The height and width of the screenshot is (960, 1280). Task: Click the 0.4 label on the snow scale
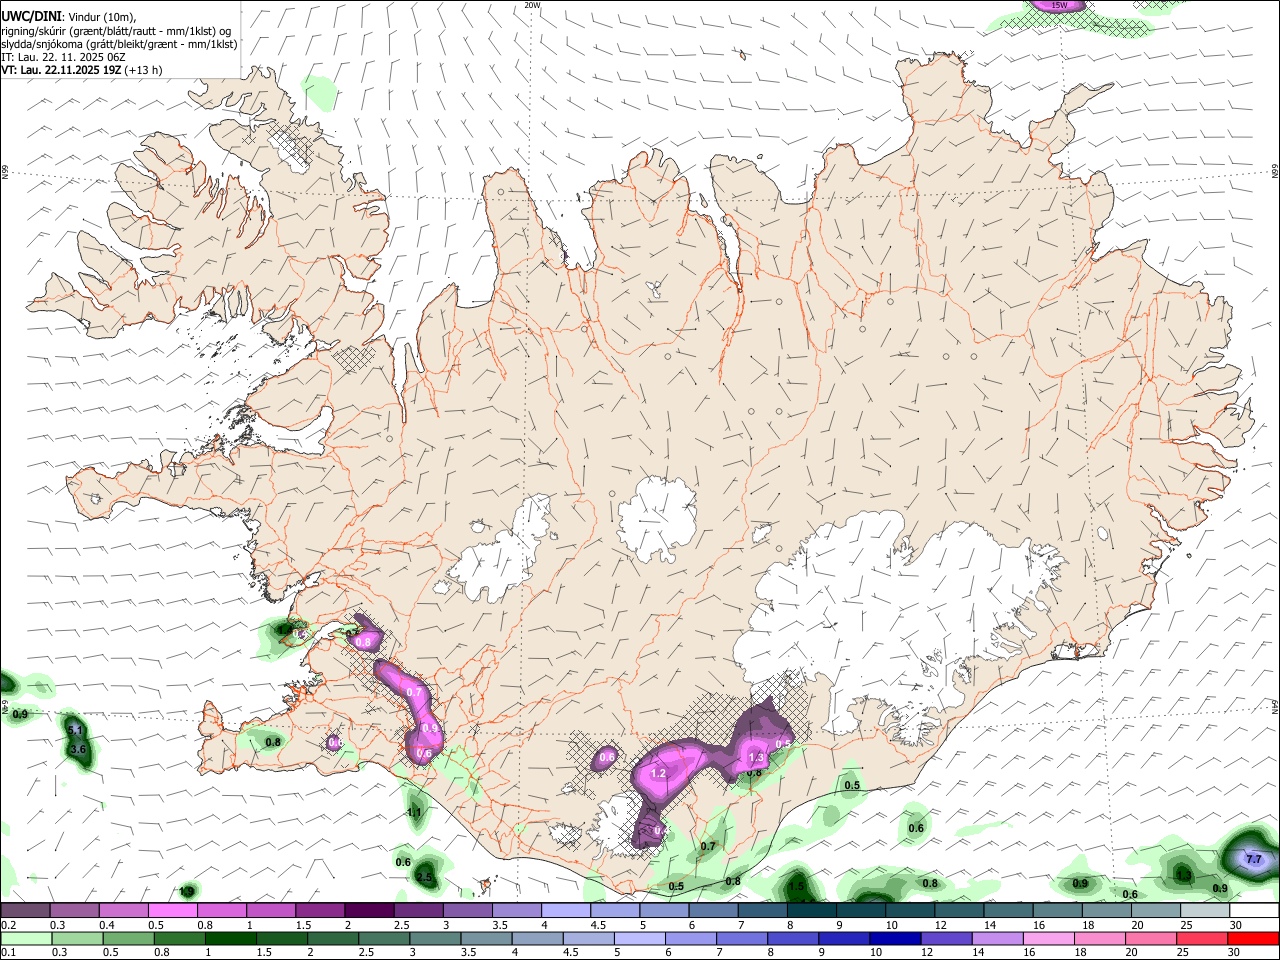click(107, 925)
